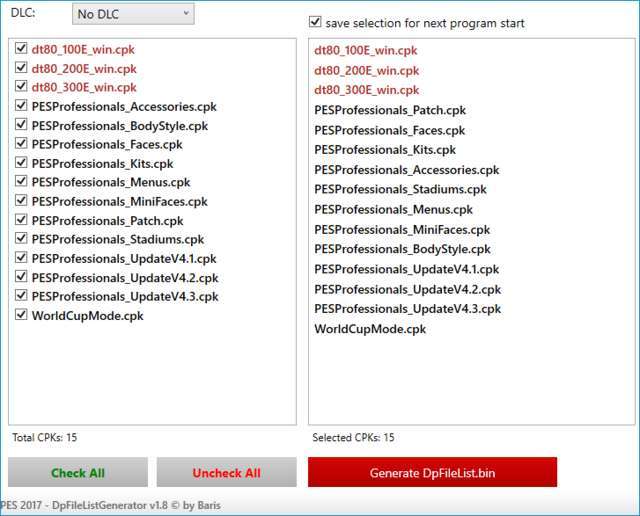The width and height of the screenshot is (640, 516).
Task: Toggle PESProfessionals_Stadiums.cpk checkbox
Action: click(x=21, y=238)
